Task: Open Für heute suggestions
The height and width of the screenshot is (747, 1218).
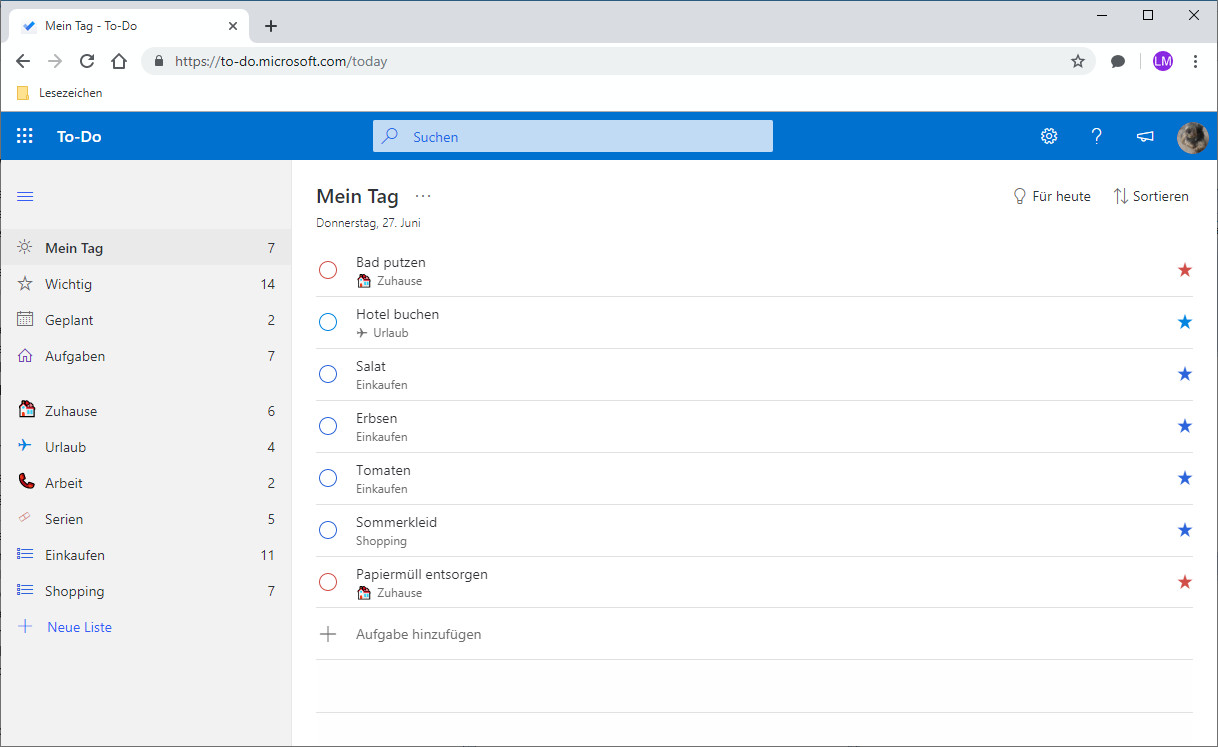Action: pos(1051,196)
